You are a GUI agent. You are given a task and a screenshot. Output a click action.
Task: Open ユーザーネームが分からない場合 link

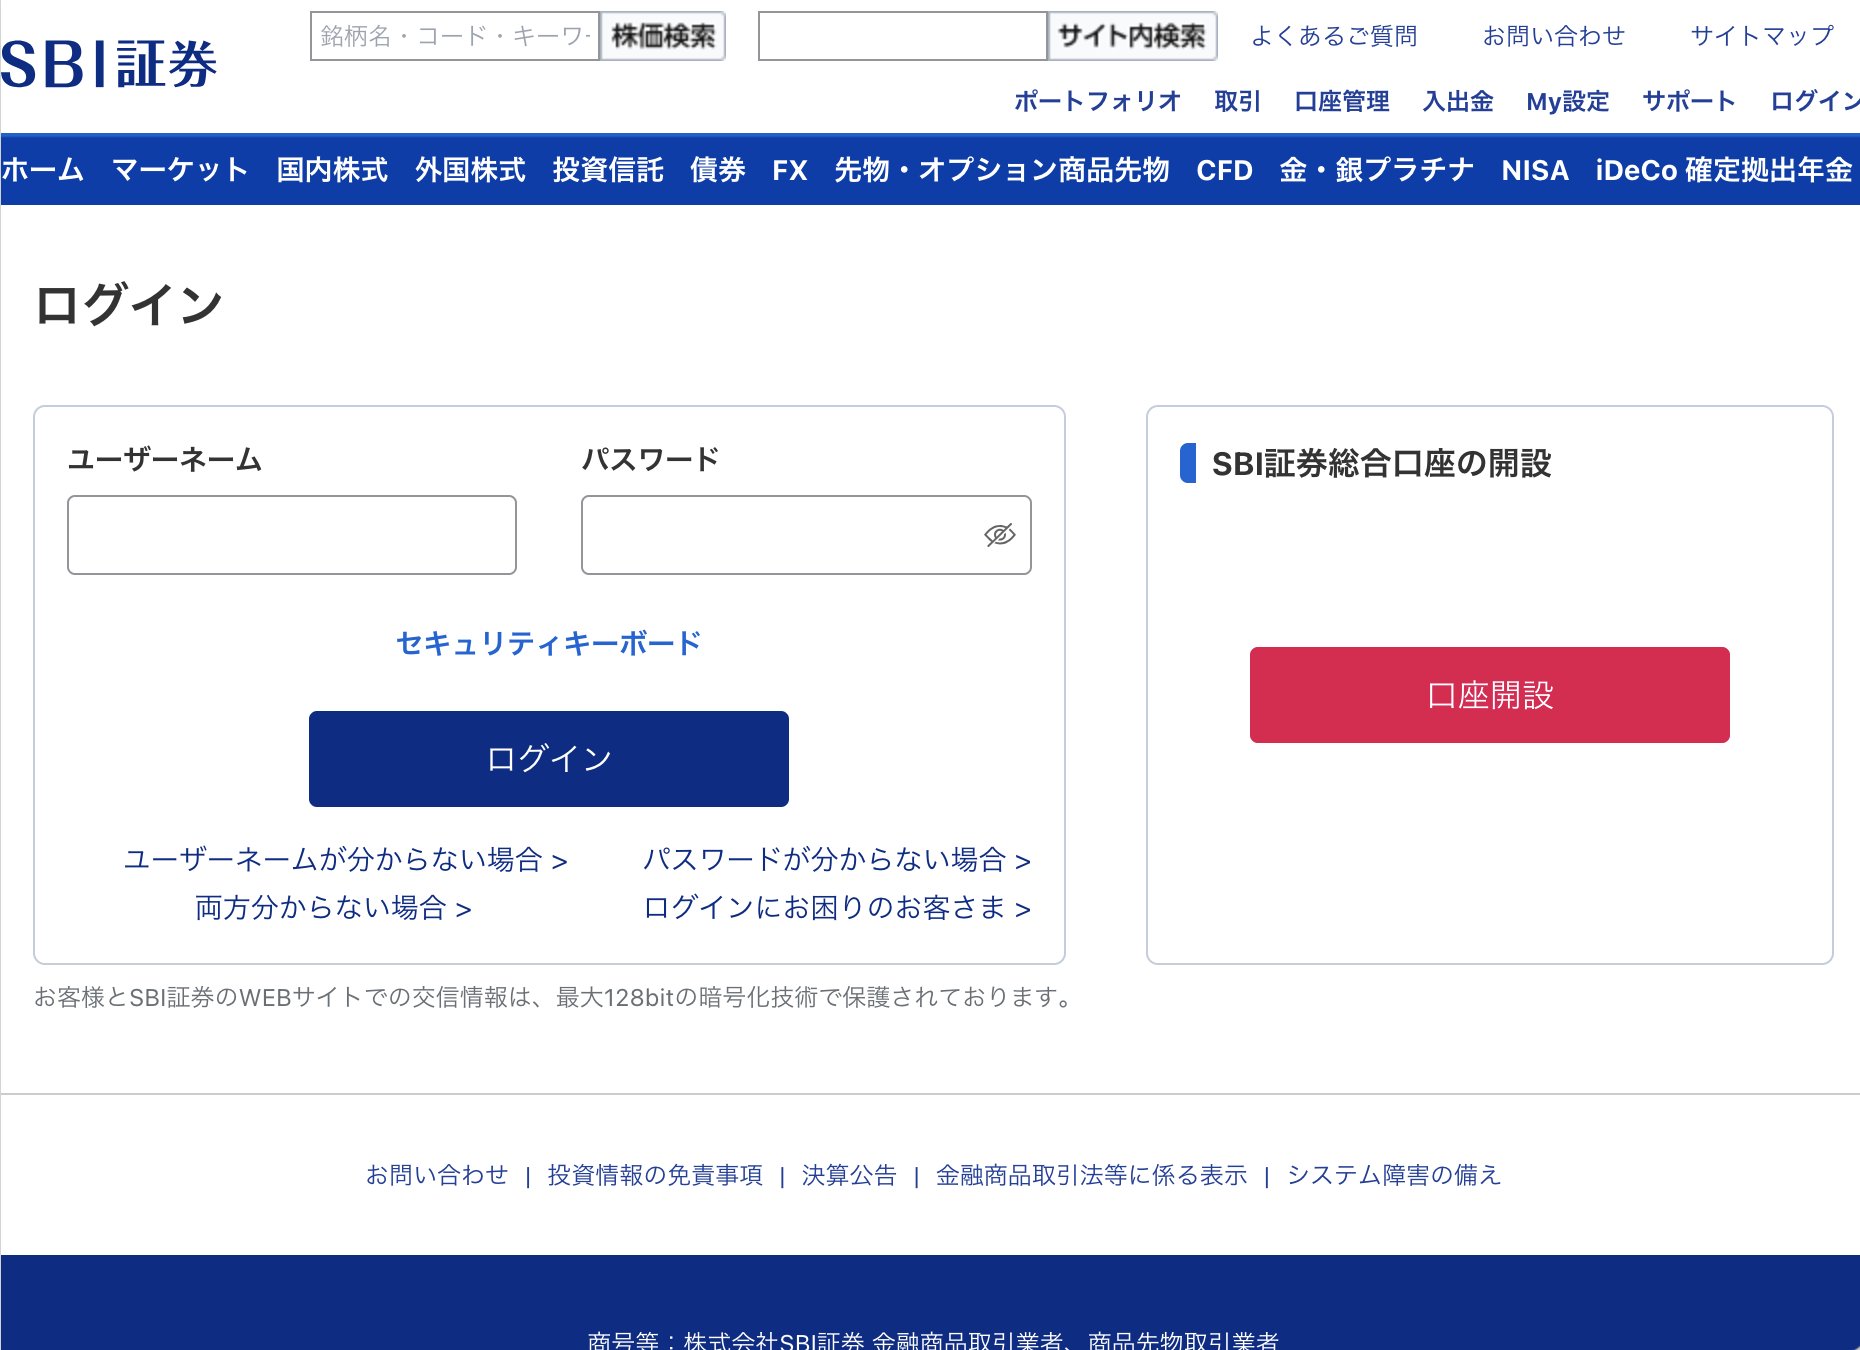pos(345,859)
